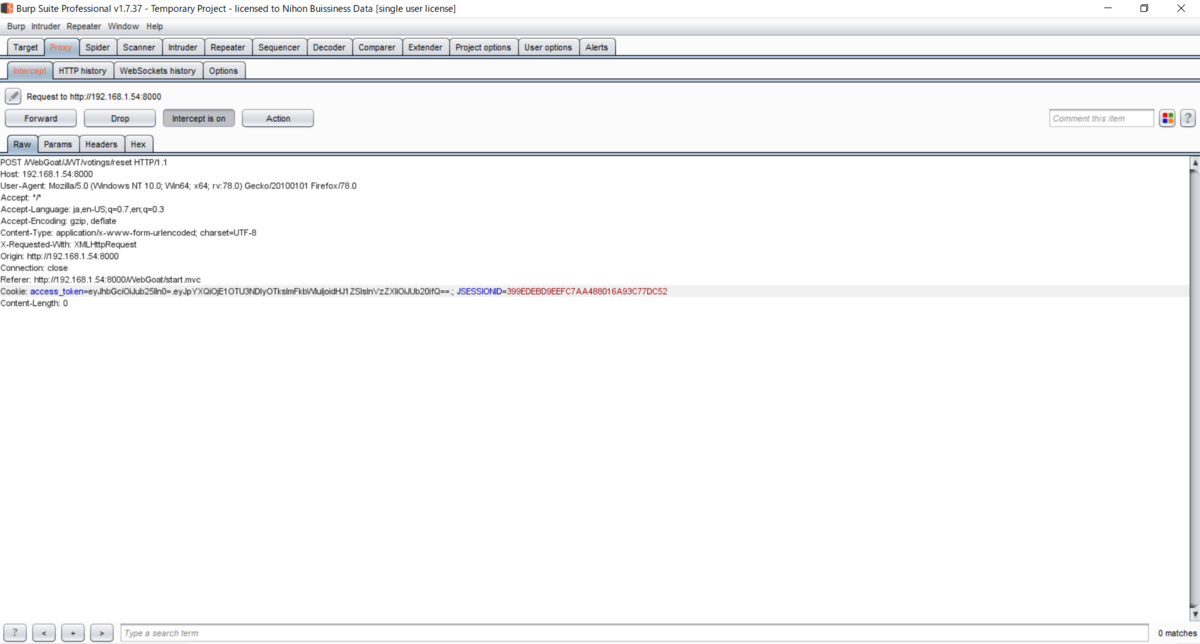Click the search help question mark button

pos(15,633)
